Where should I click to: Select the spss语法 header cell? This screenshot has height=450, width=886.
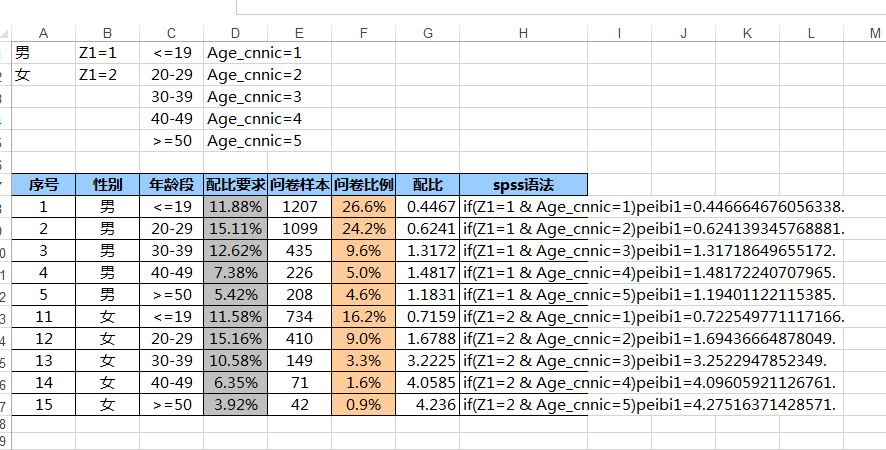click(523, 185)
